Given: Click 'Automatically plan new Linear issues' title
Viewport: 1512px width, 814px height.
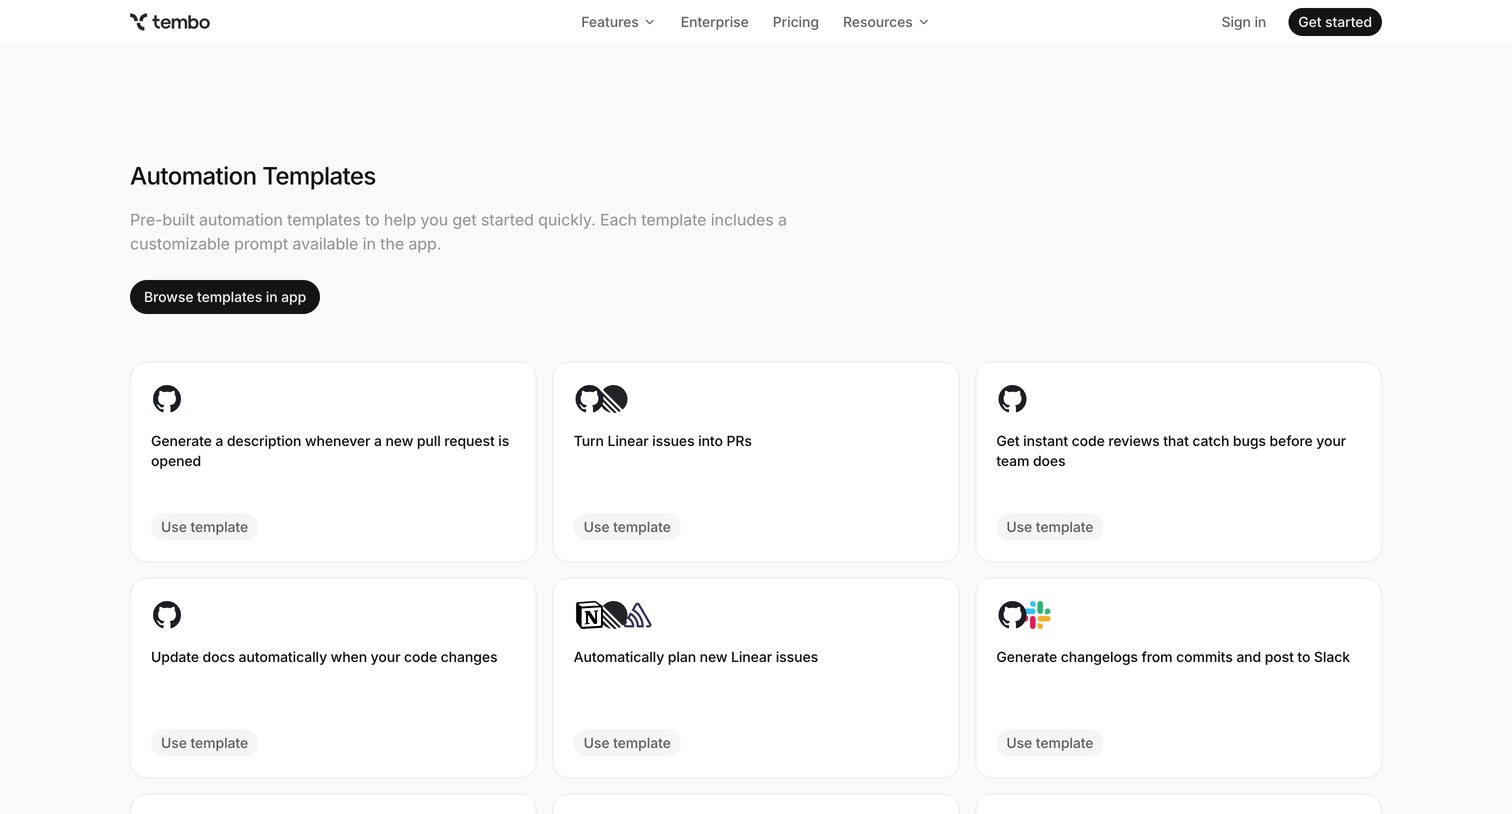Looking at the screenshot, I should coord(696,657).
